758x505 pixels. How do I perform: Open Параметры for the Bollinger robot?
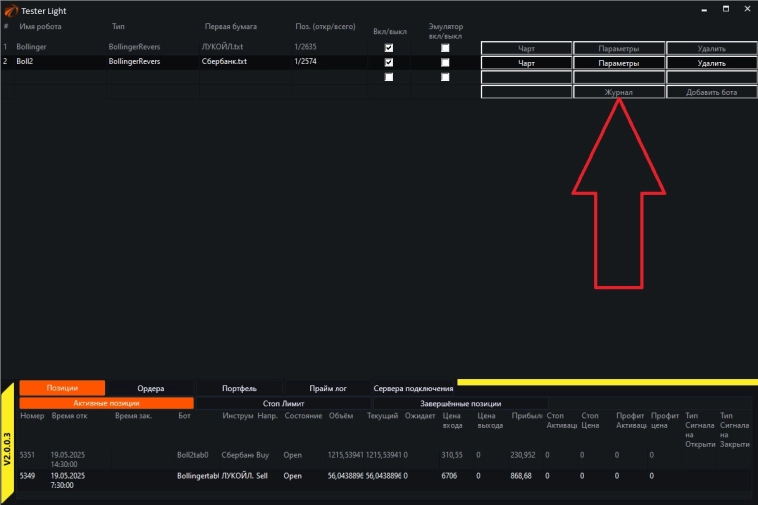point(619,48)
